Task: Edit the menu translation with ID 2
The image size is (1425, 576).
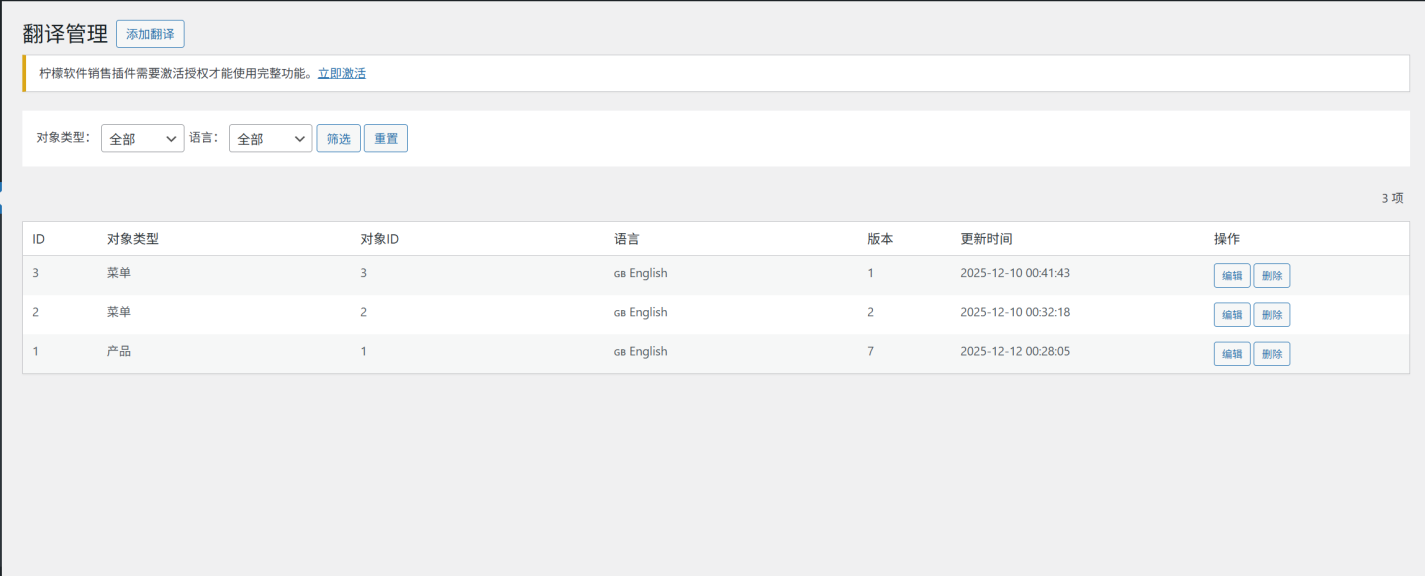Action: 1231,315
